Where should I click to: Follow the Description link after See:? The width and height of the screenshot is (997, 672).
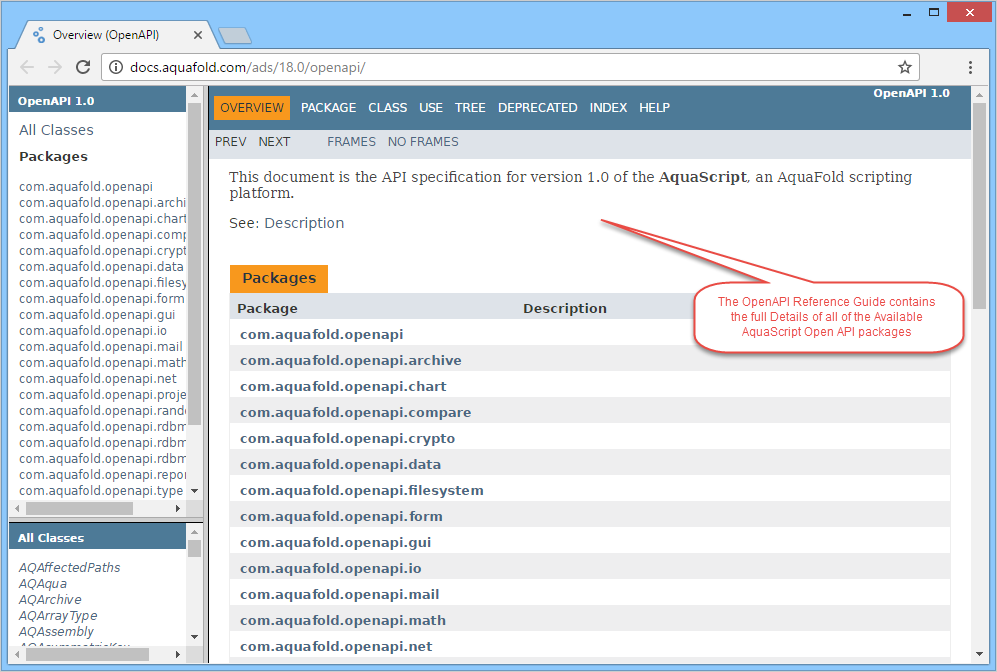coord(304,223)
